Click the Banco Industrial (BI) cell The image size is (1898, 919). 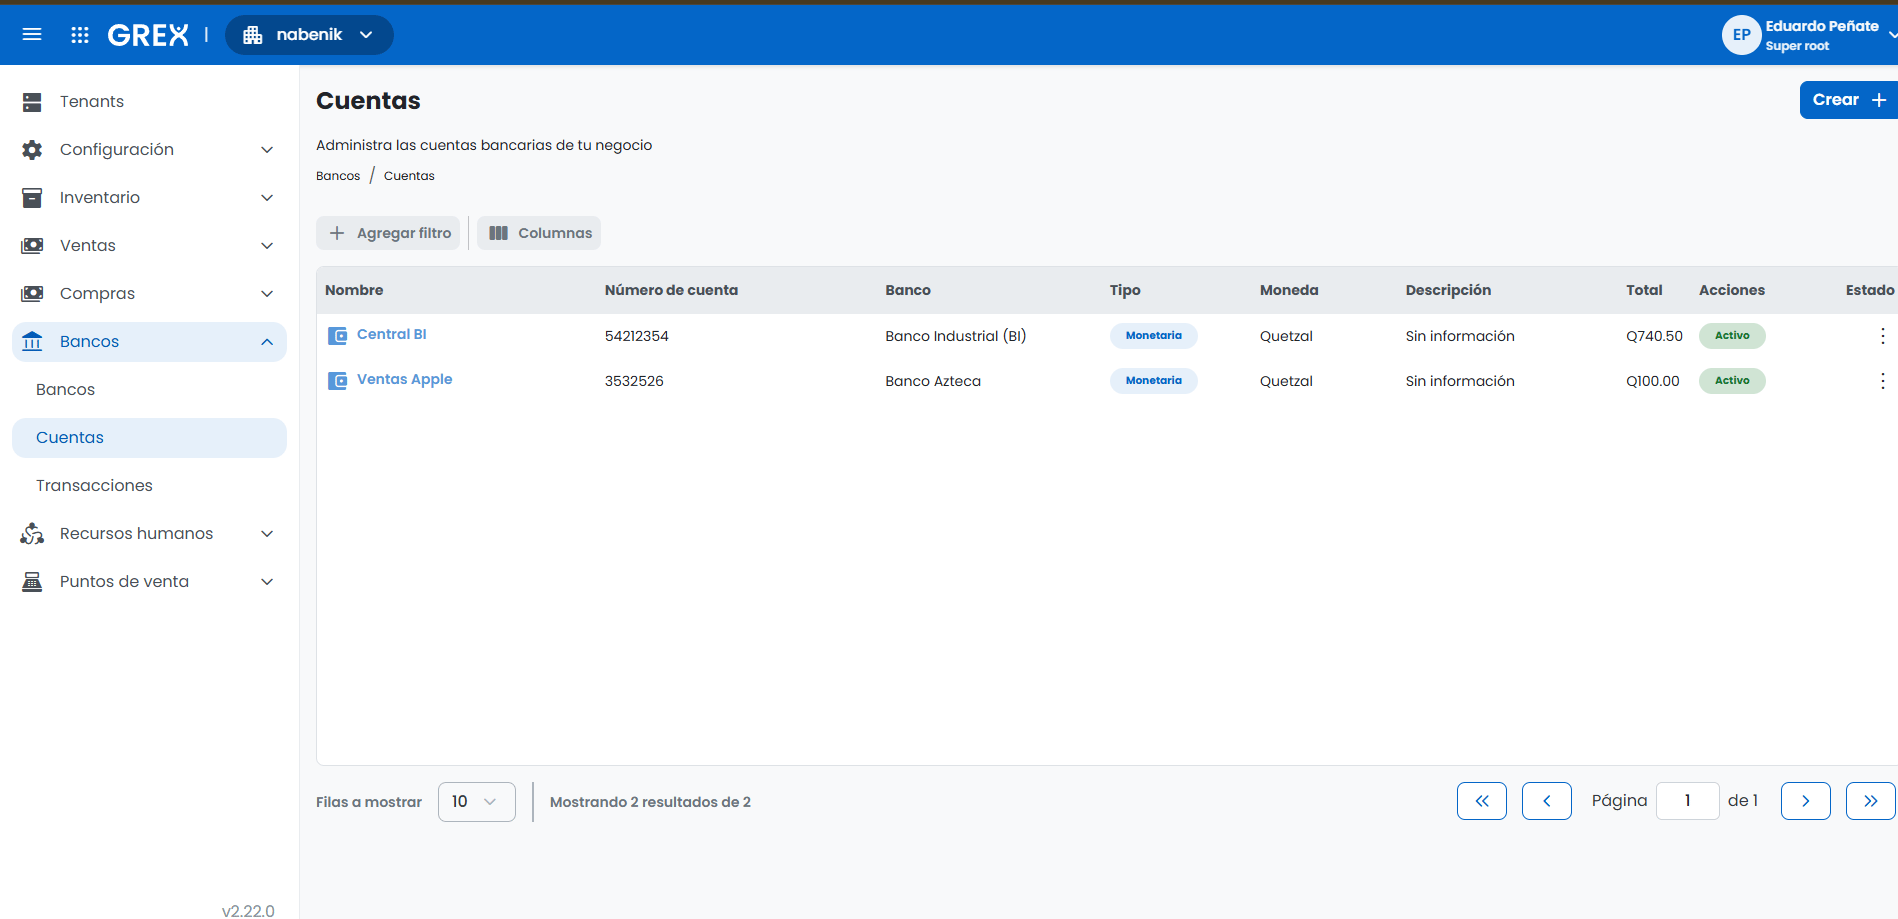[955, 336]
